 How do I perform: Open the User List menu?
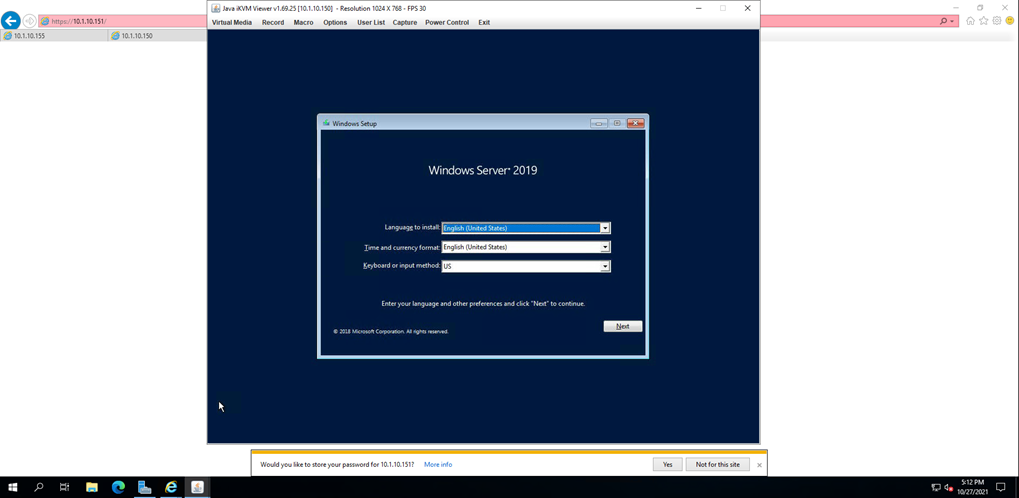[371, 22]
